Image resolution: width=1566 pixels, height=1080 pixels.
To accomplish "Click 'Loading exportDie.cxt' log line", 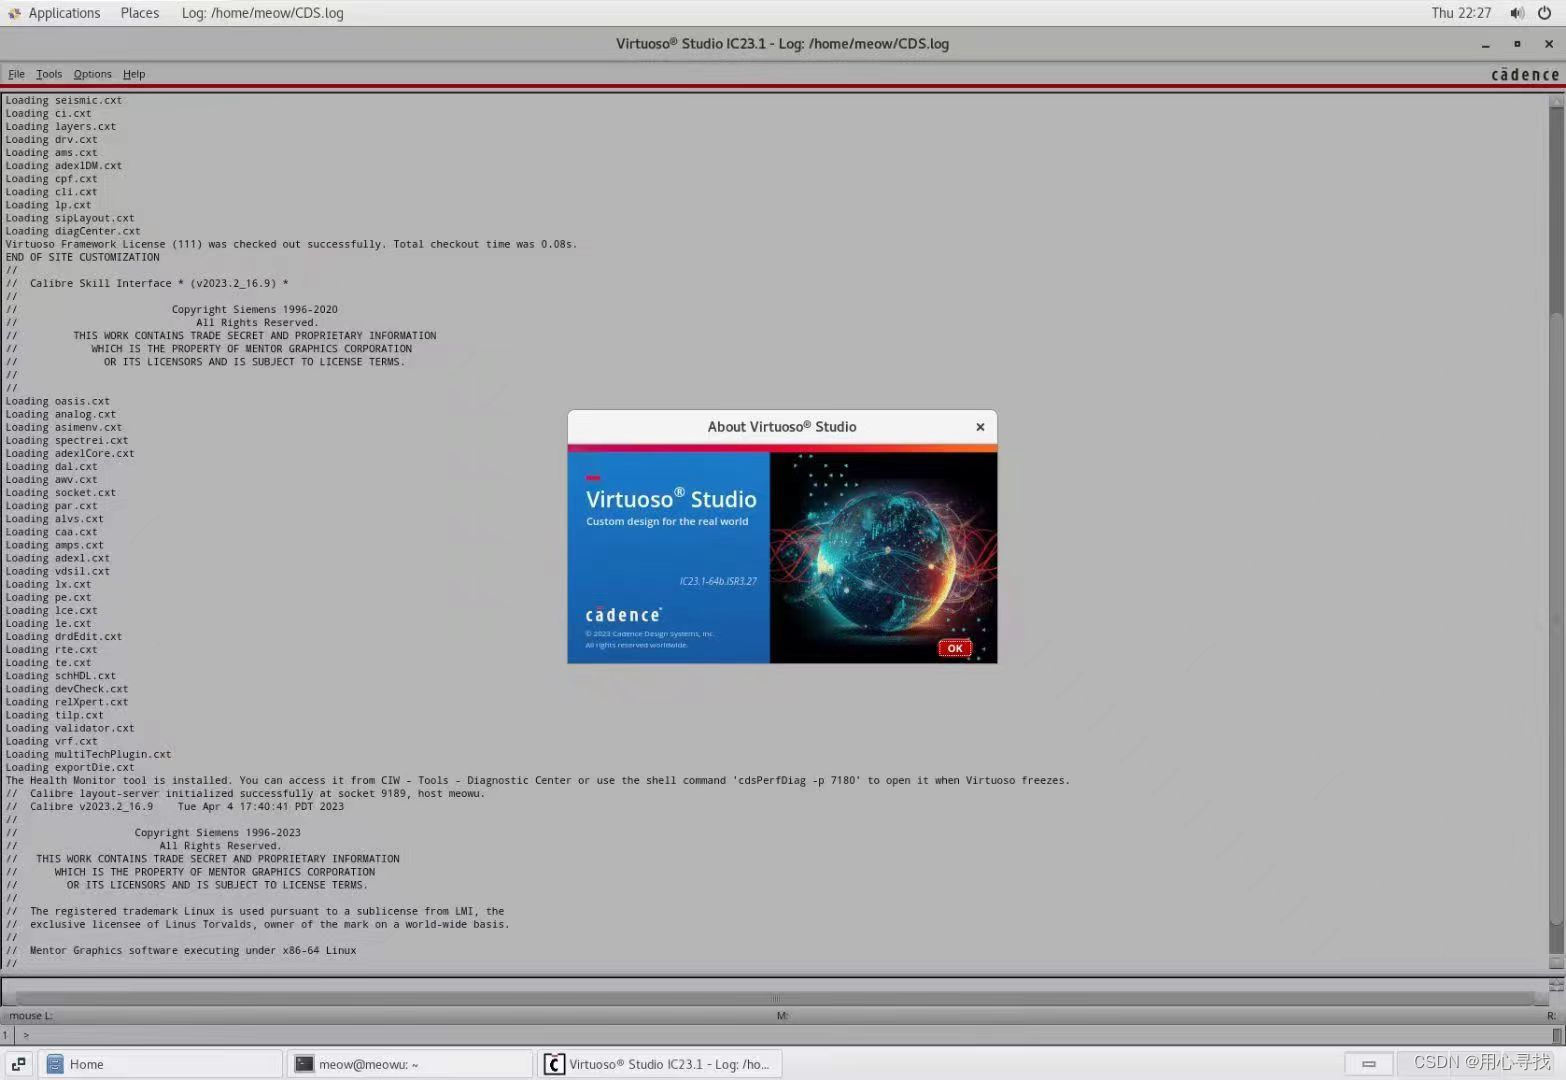I will 70,767.
